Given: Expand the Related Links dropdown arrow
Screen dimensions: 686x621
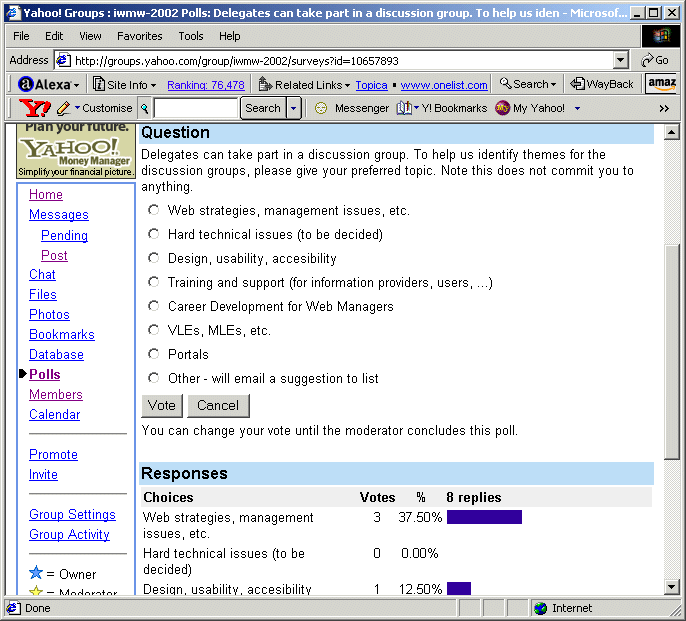Looking at the screenshot, I should [347, 85].
